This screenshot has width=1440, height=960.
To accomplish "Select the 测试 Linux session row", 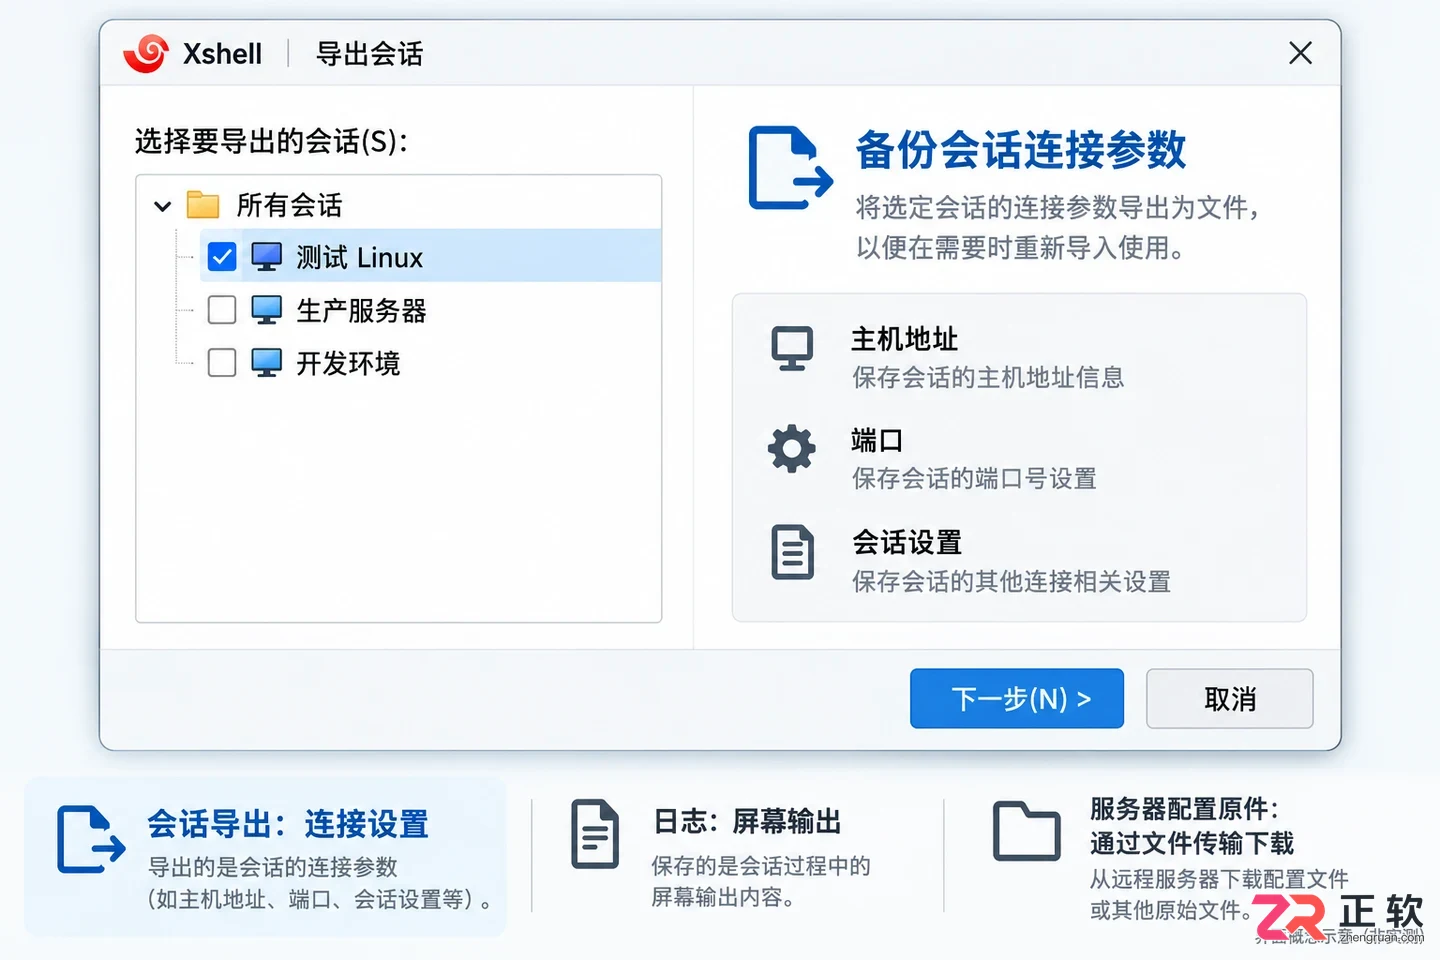I will coord(430,257).
